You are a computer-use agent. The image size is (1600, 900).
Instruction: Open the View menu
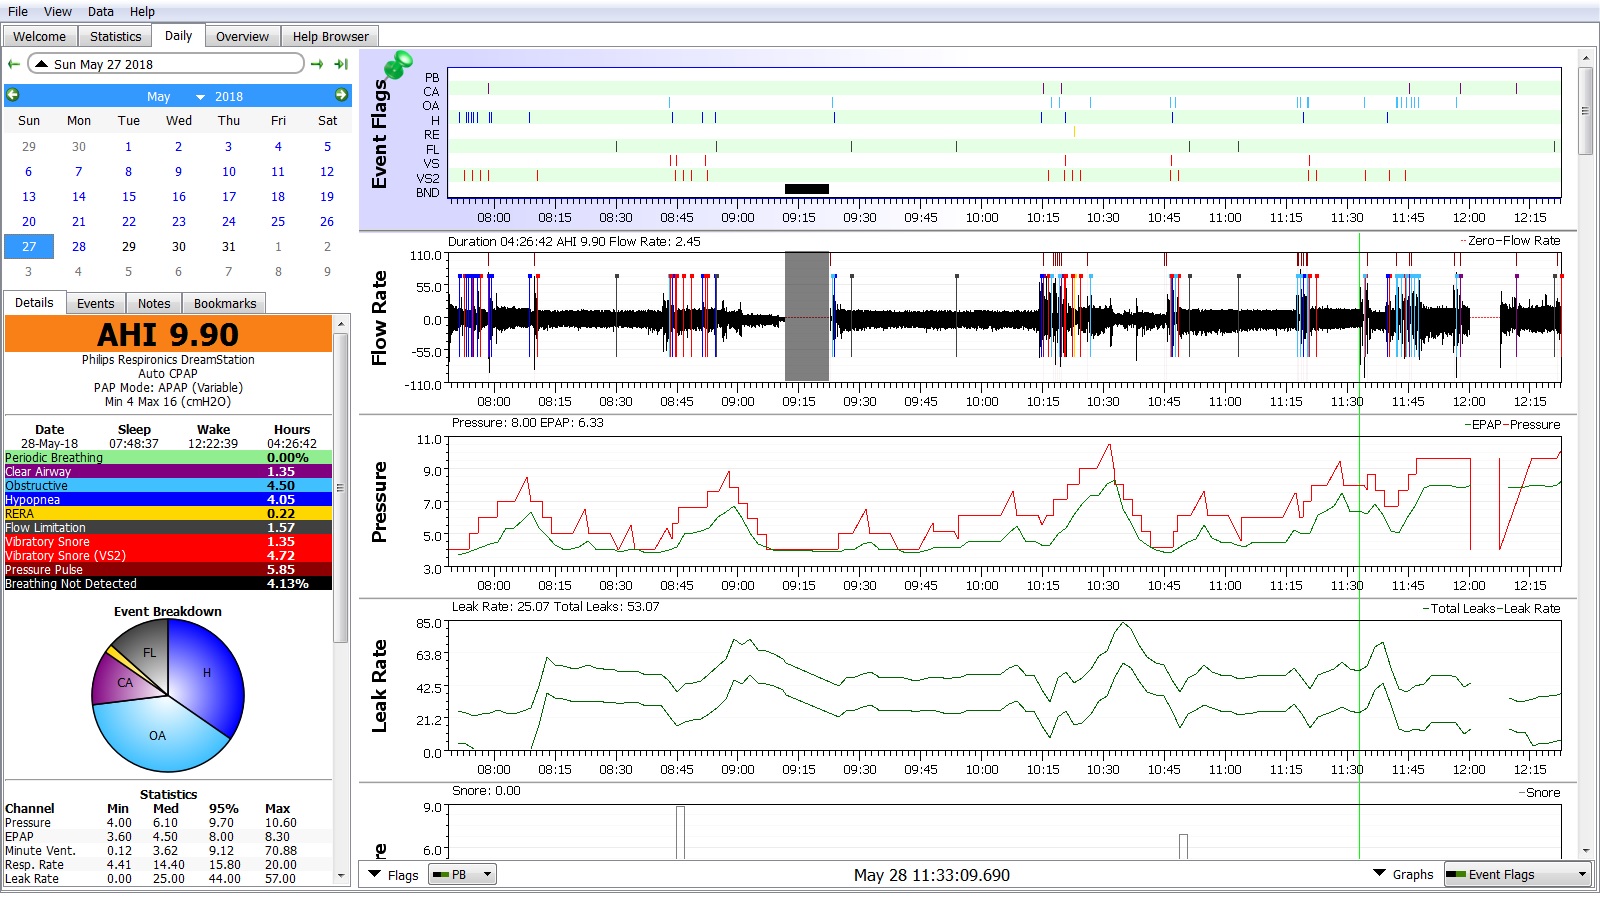[x=58, y=11]
